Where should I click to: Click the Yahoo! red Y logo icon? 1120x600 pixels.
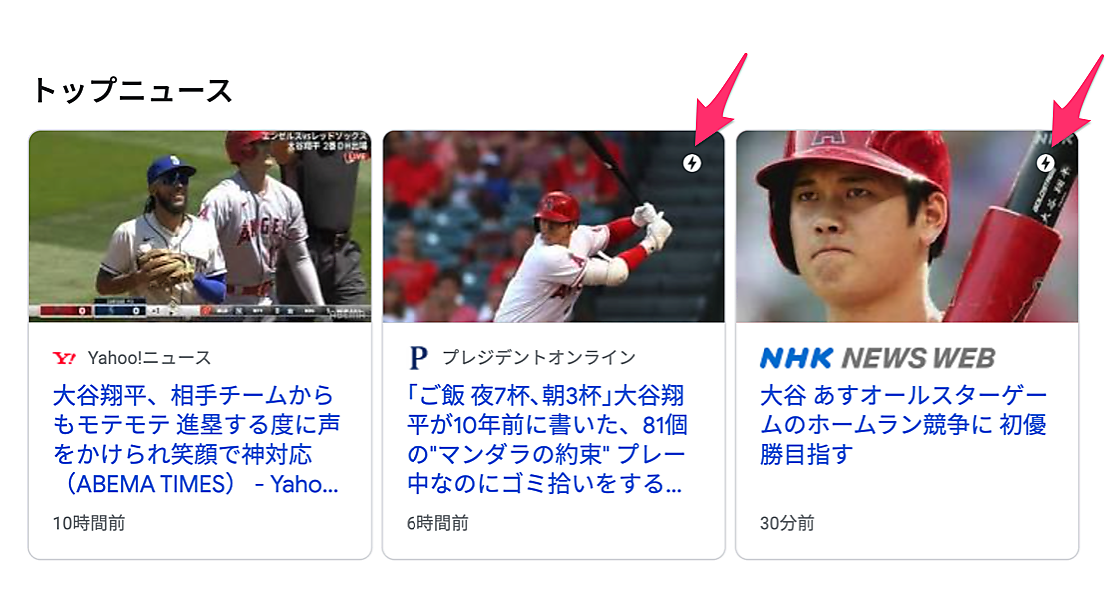tap(64, 358)
